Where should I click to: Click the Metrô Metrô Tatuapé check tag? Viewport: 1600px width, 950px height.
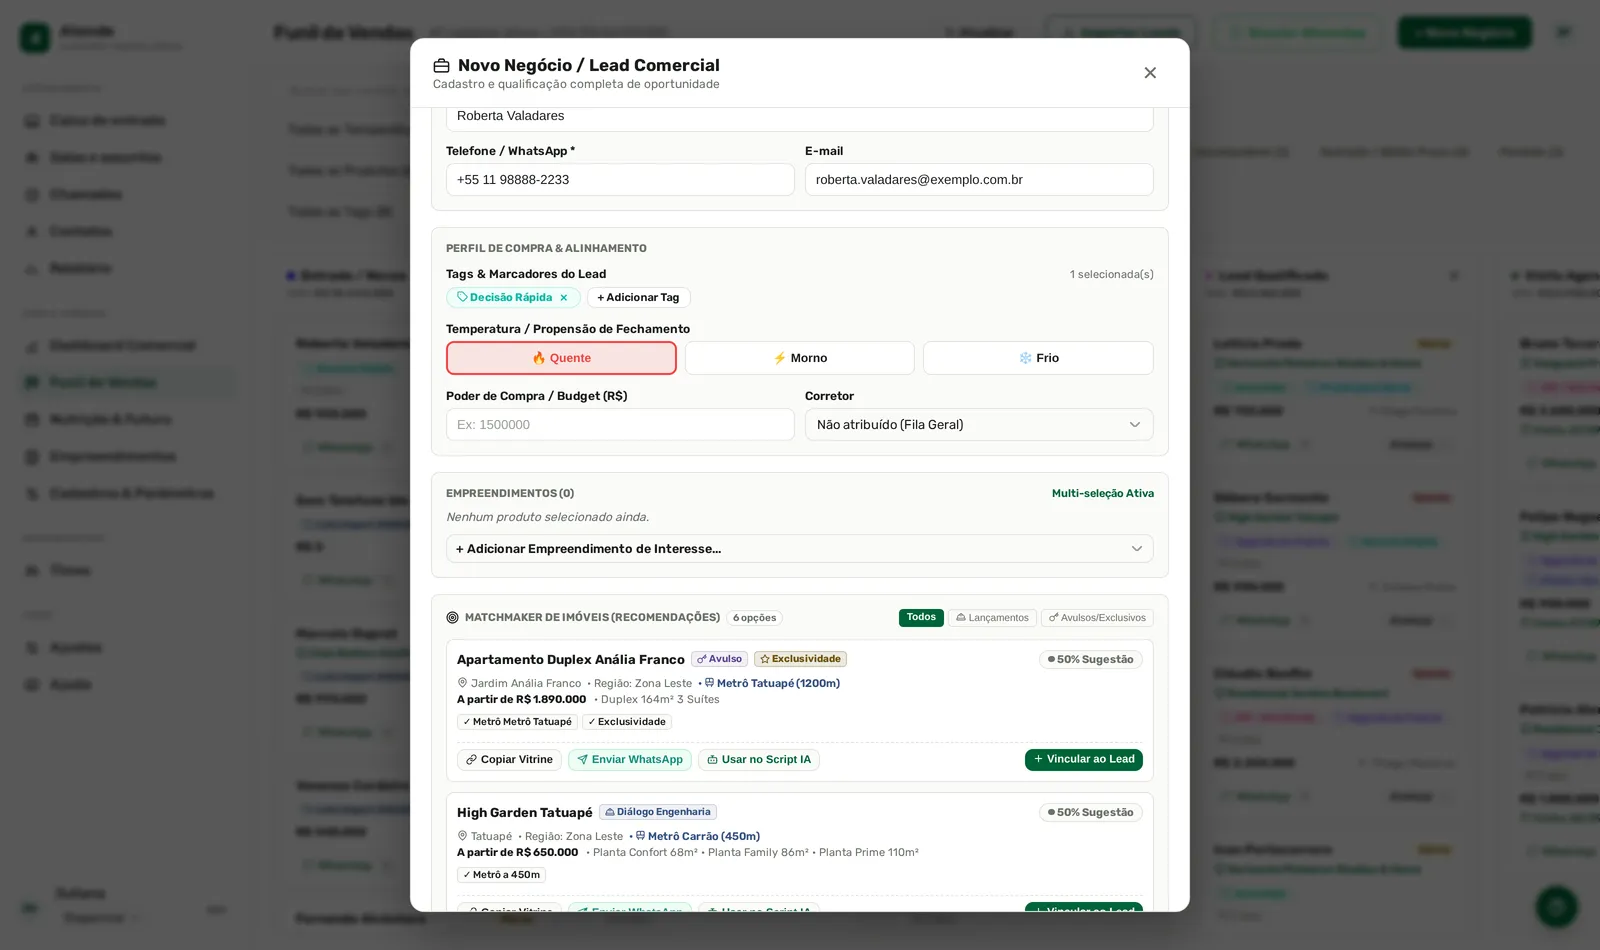click(x=517, y=722)
